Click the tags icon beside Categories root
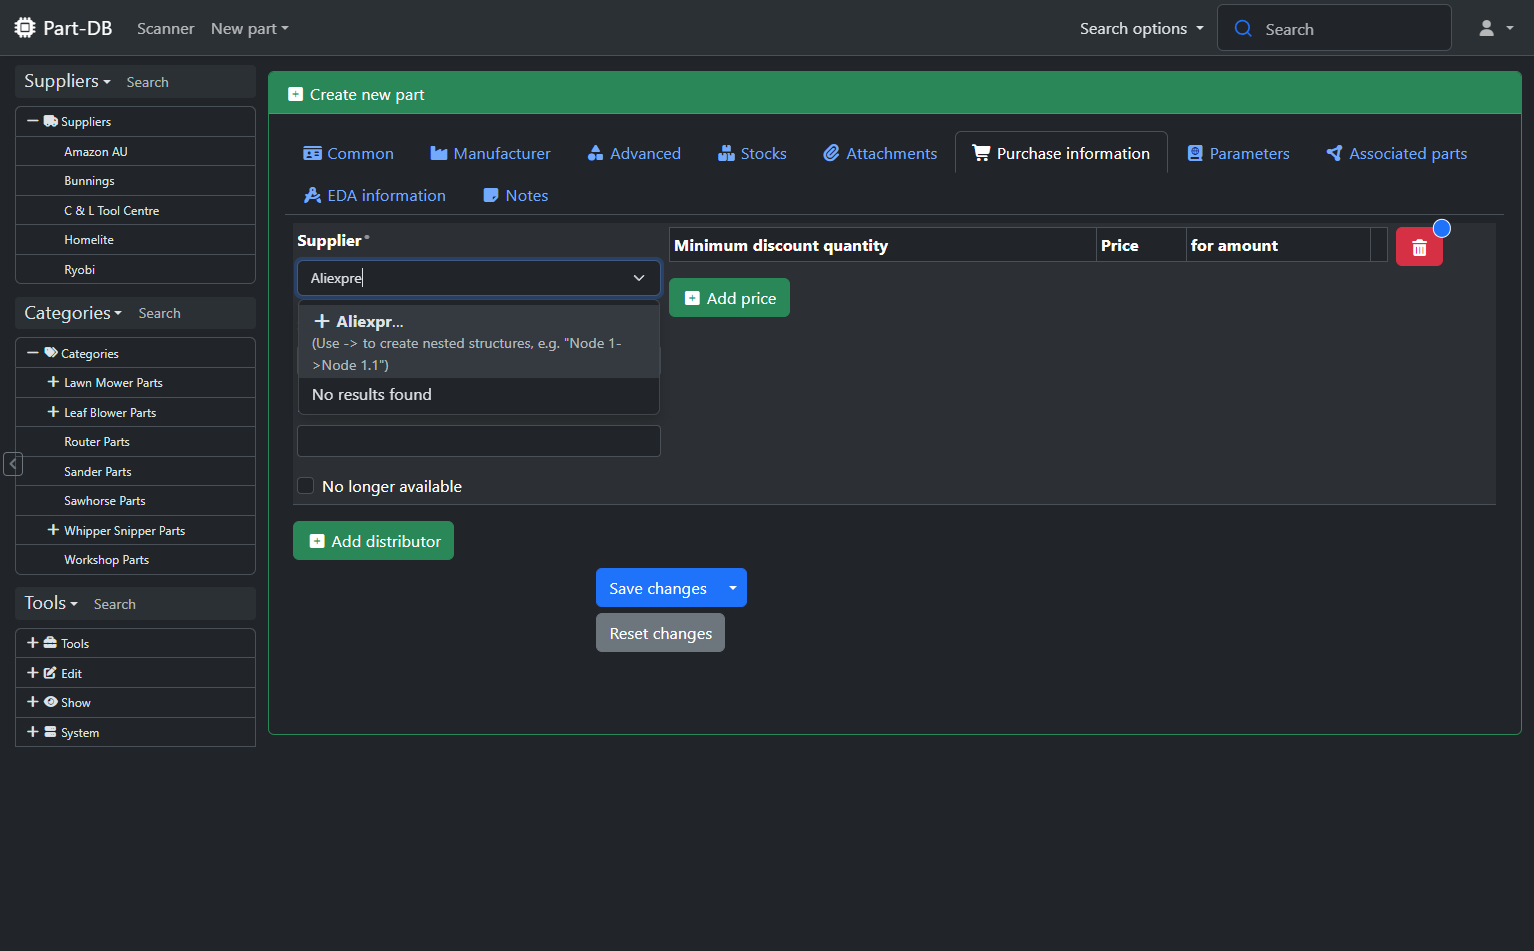 click(x=50, y=353)
